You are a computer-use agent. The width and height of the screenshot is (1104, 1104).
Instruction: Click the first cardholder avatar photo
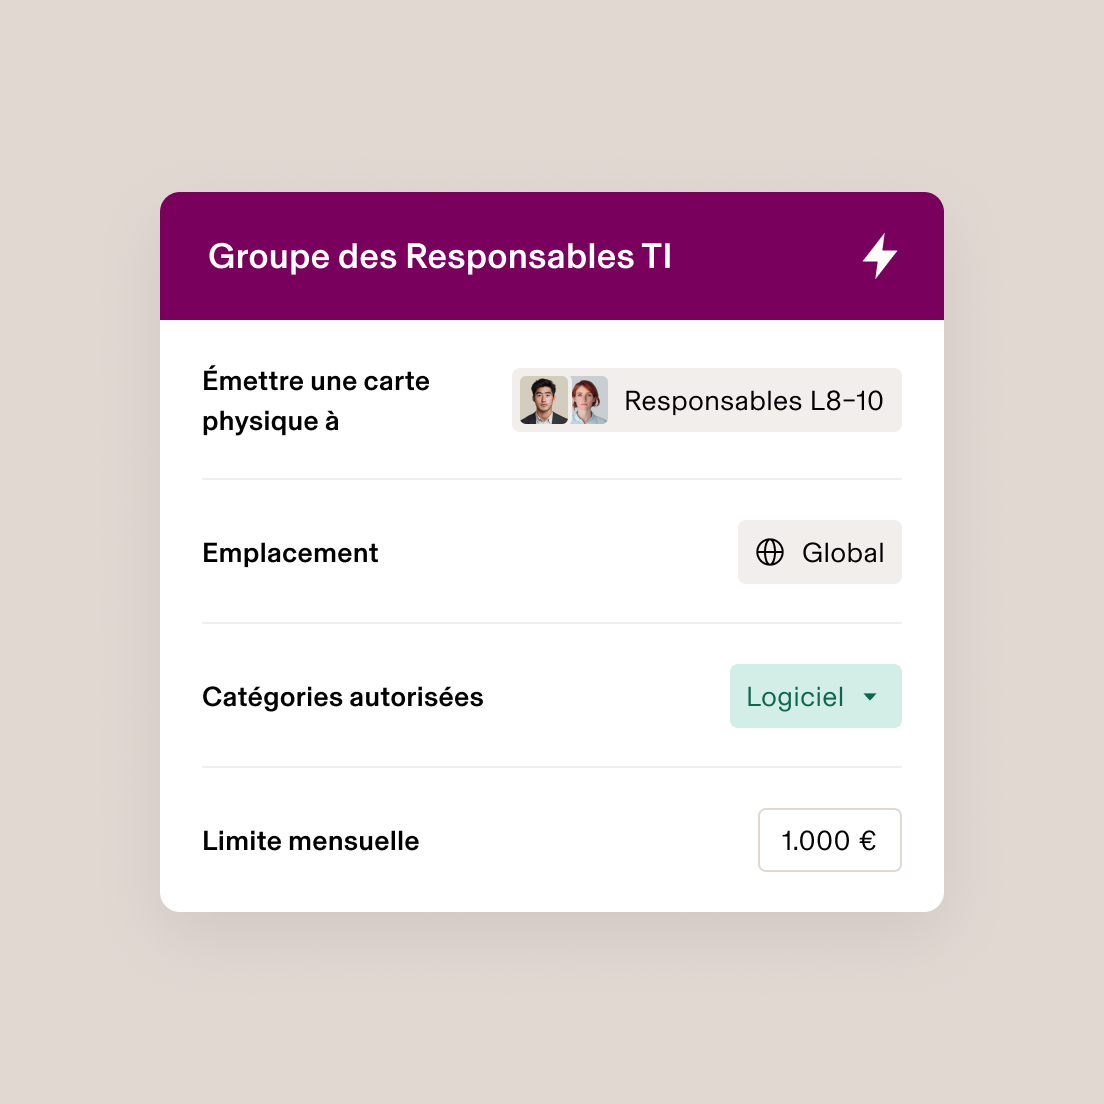pyautogui.click(x=543, y=400)
